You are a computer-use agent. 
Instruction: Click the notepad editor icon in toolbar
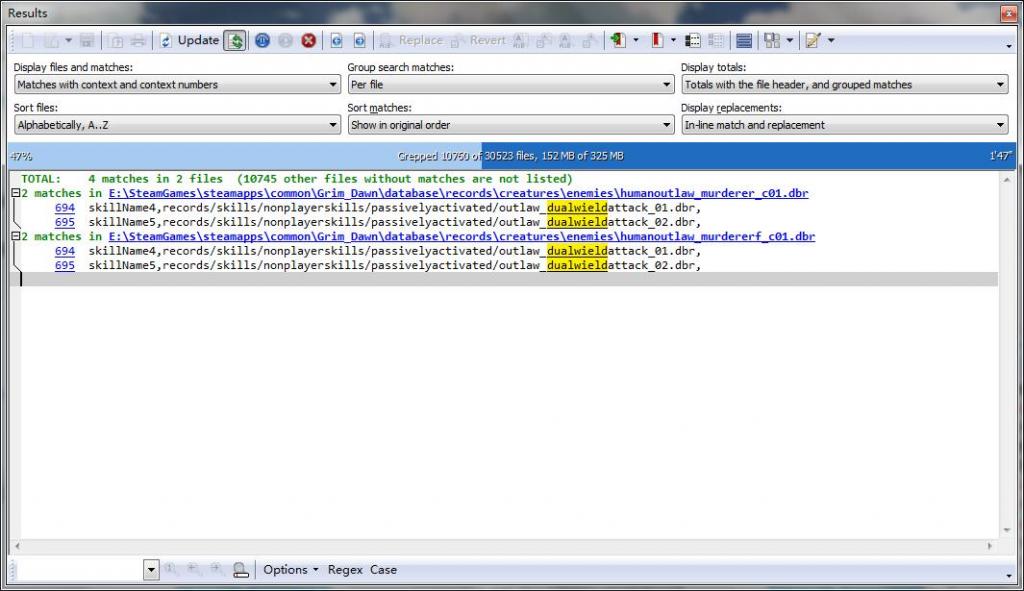(x=813, y=41)
